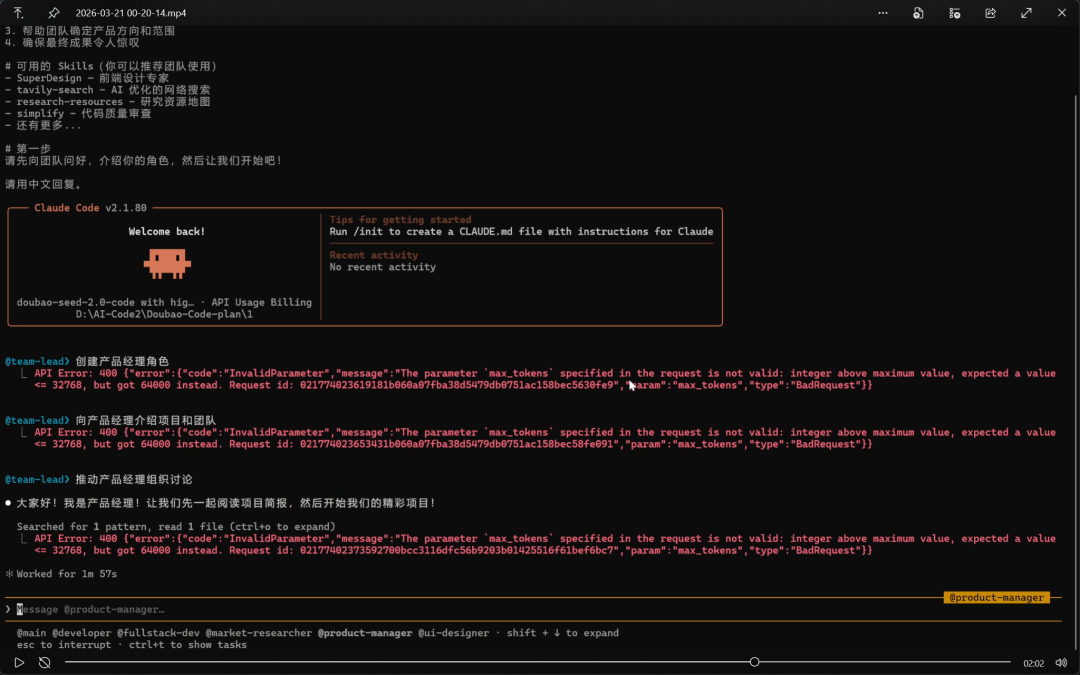Click 'Claude Code v2.1.80' header

[x=90, y=207]
